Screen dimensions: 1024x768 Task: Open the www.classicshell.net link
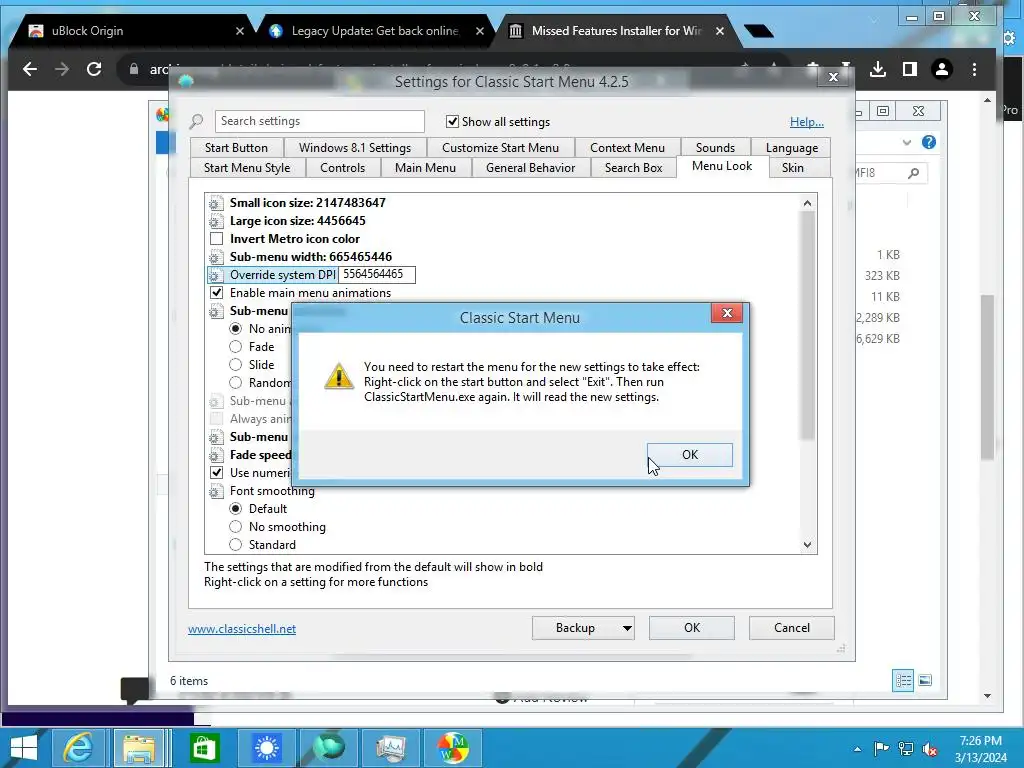(242, 628)
